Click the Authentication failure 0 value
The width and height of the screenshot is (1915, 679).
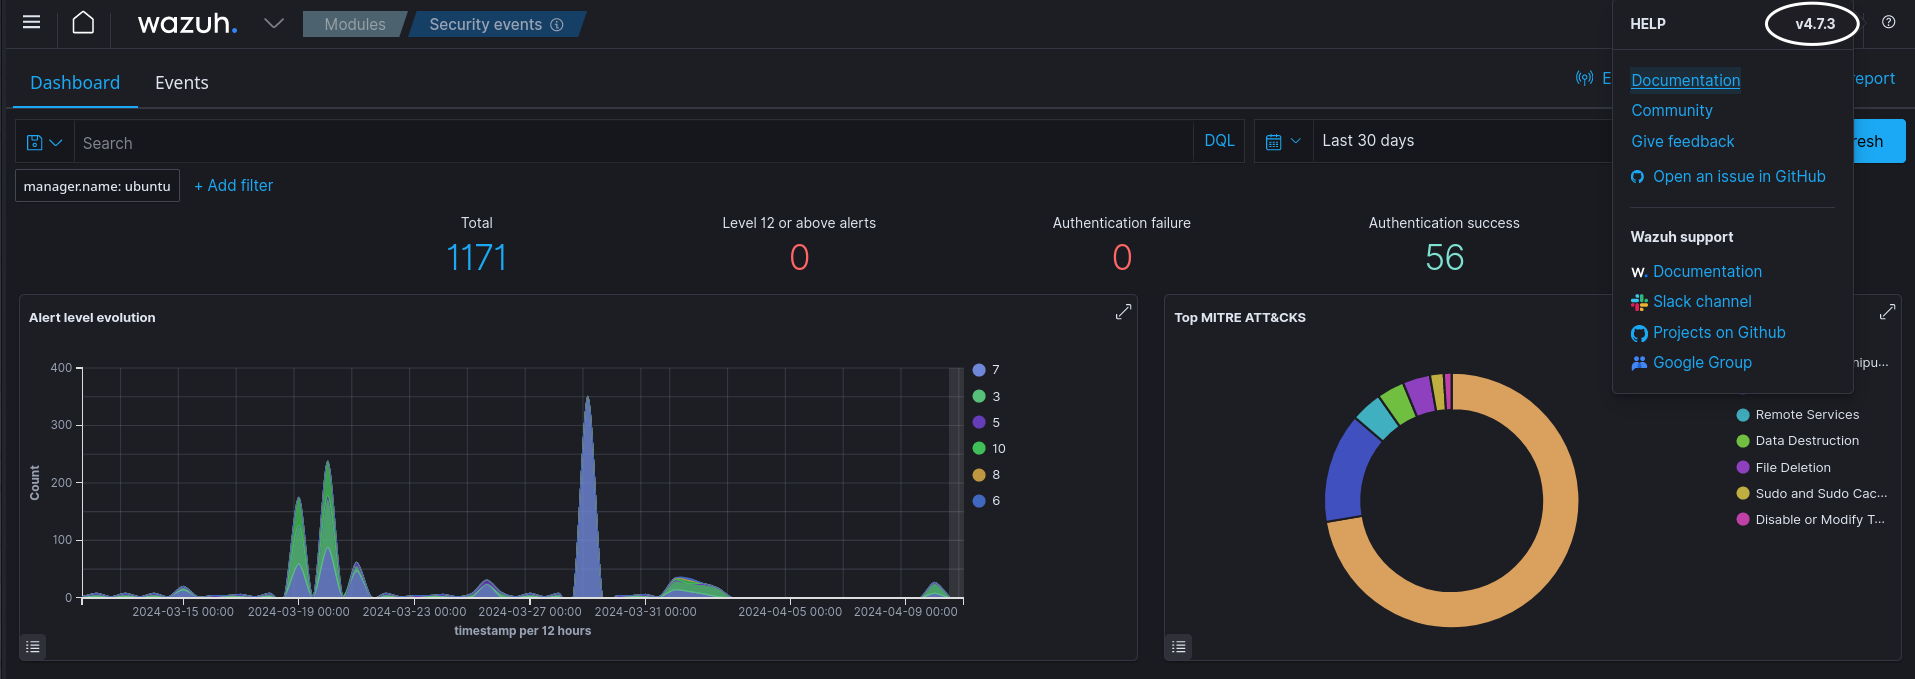coord(1122,258)
